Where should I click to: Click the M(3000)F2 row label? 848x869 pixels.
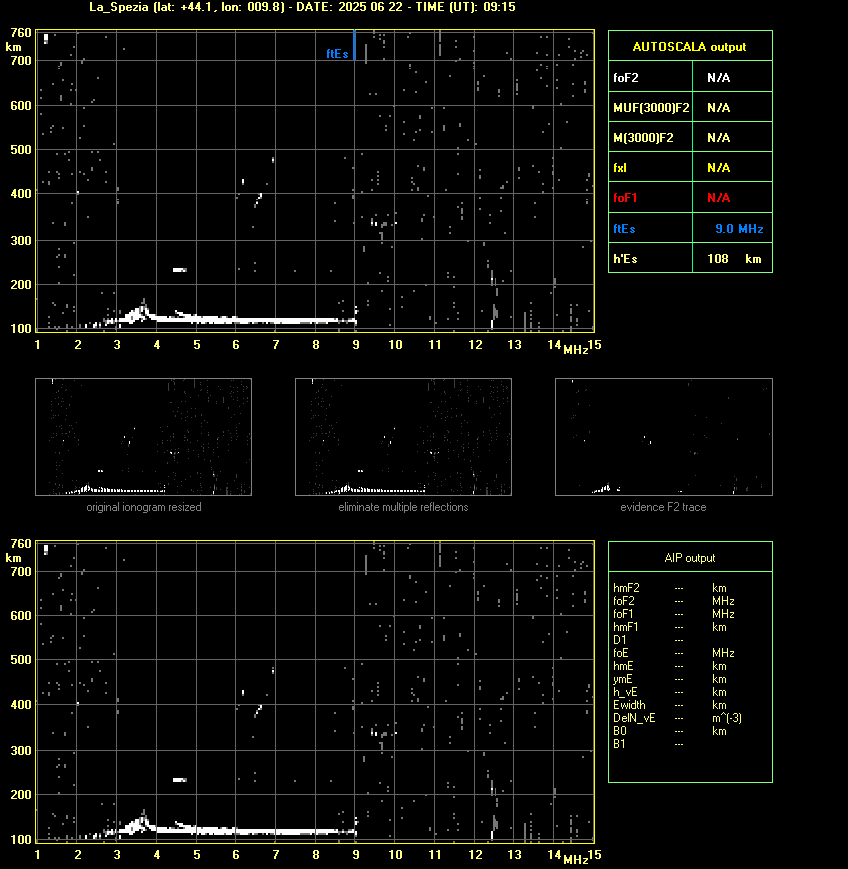coord(643,137)
